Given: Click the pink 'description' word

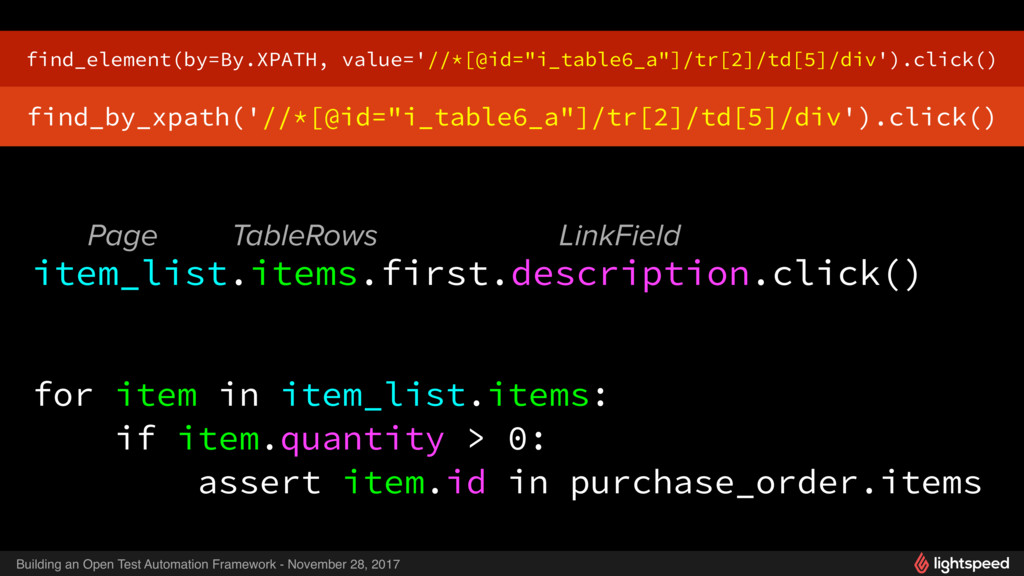Looking at the screenshot, I should tap(630, 274).
